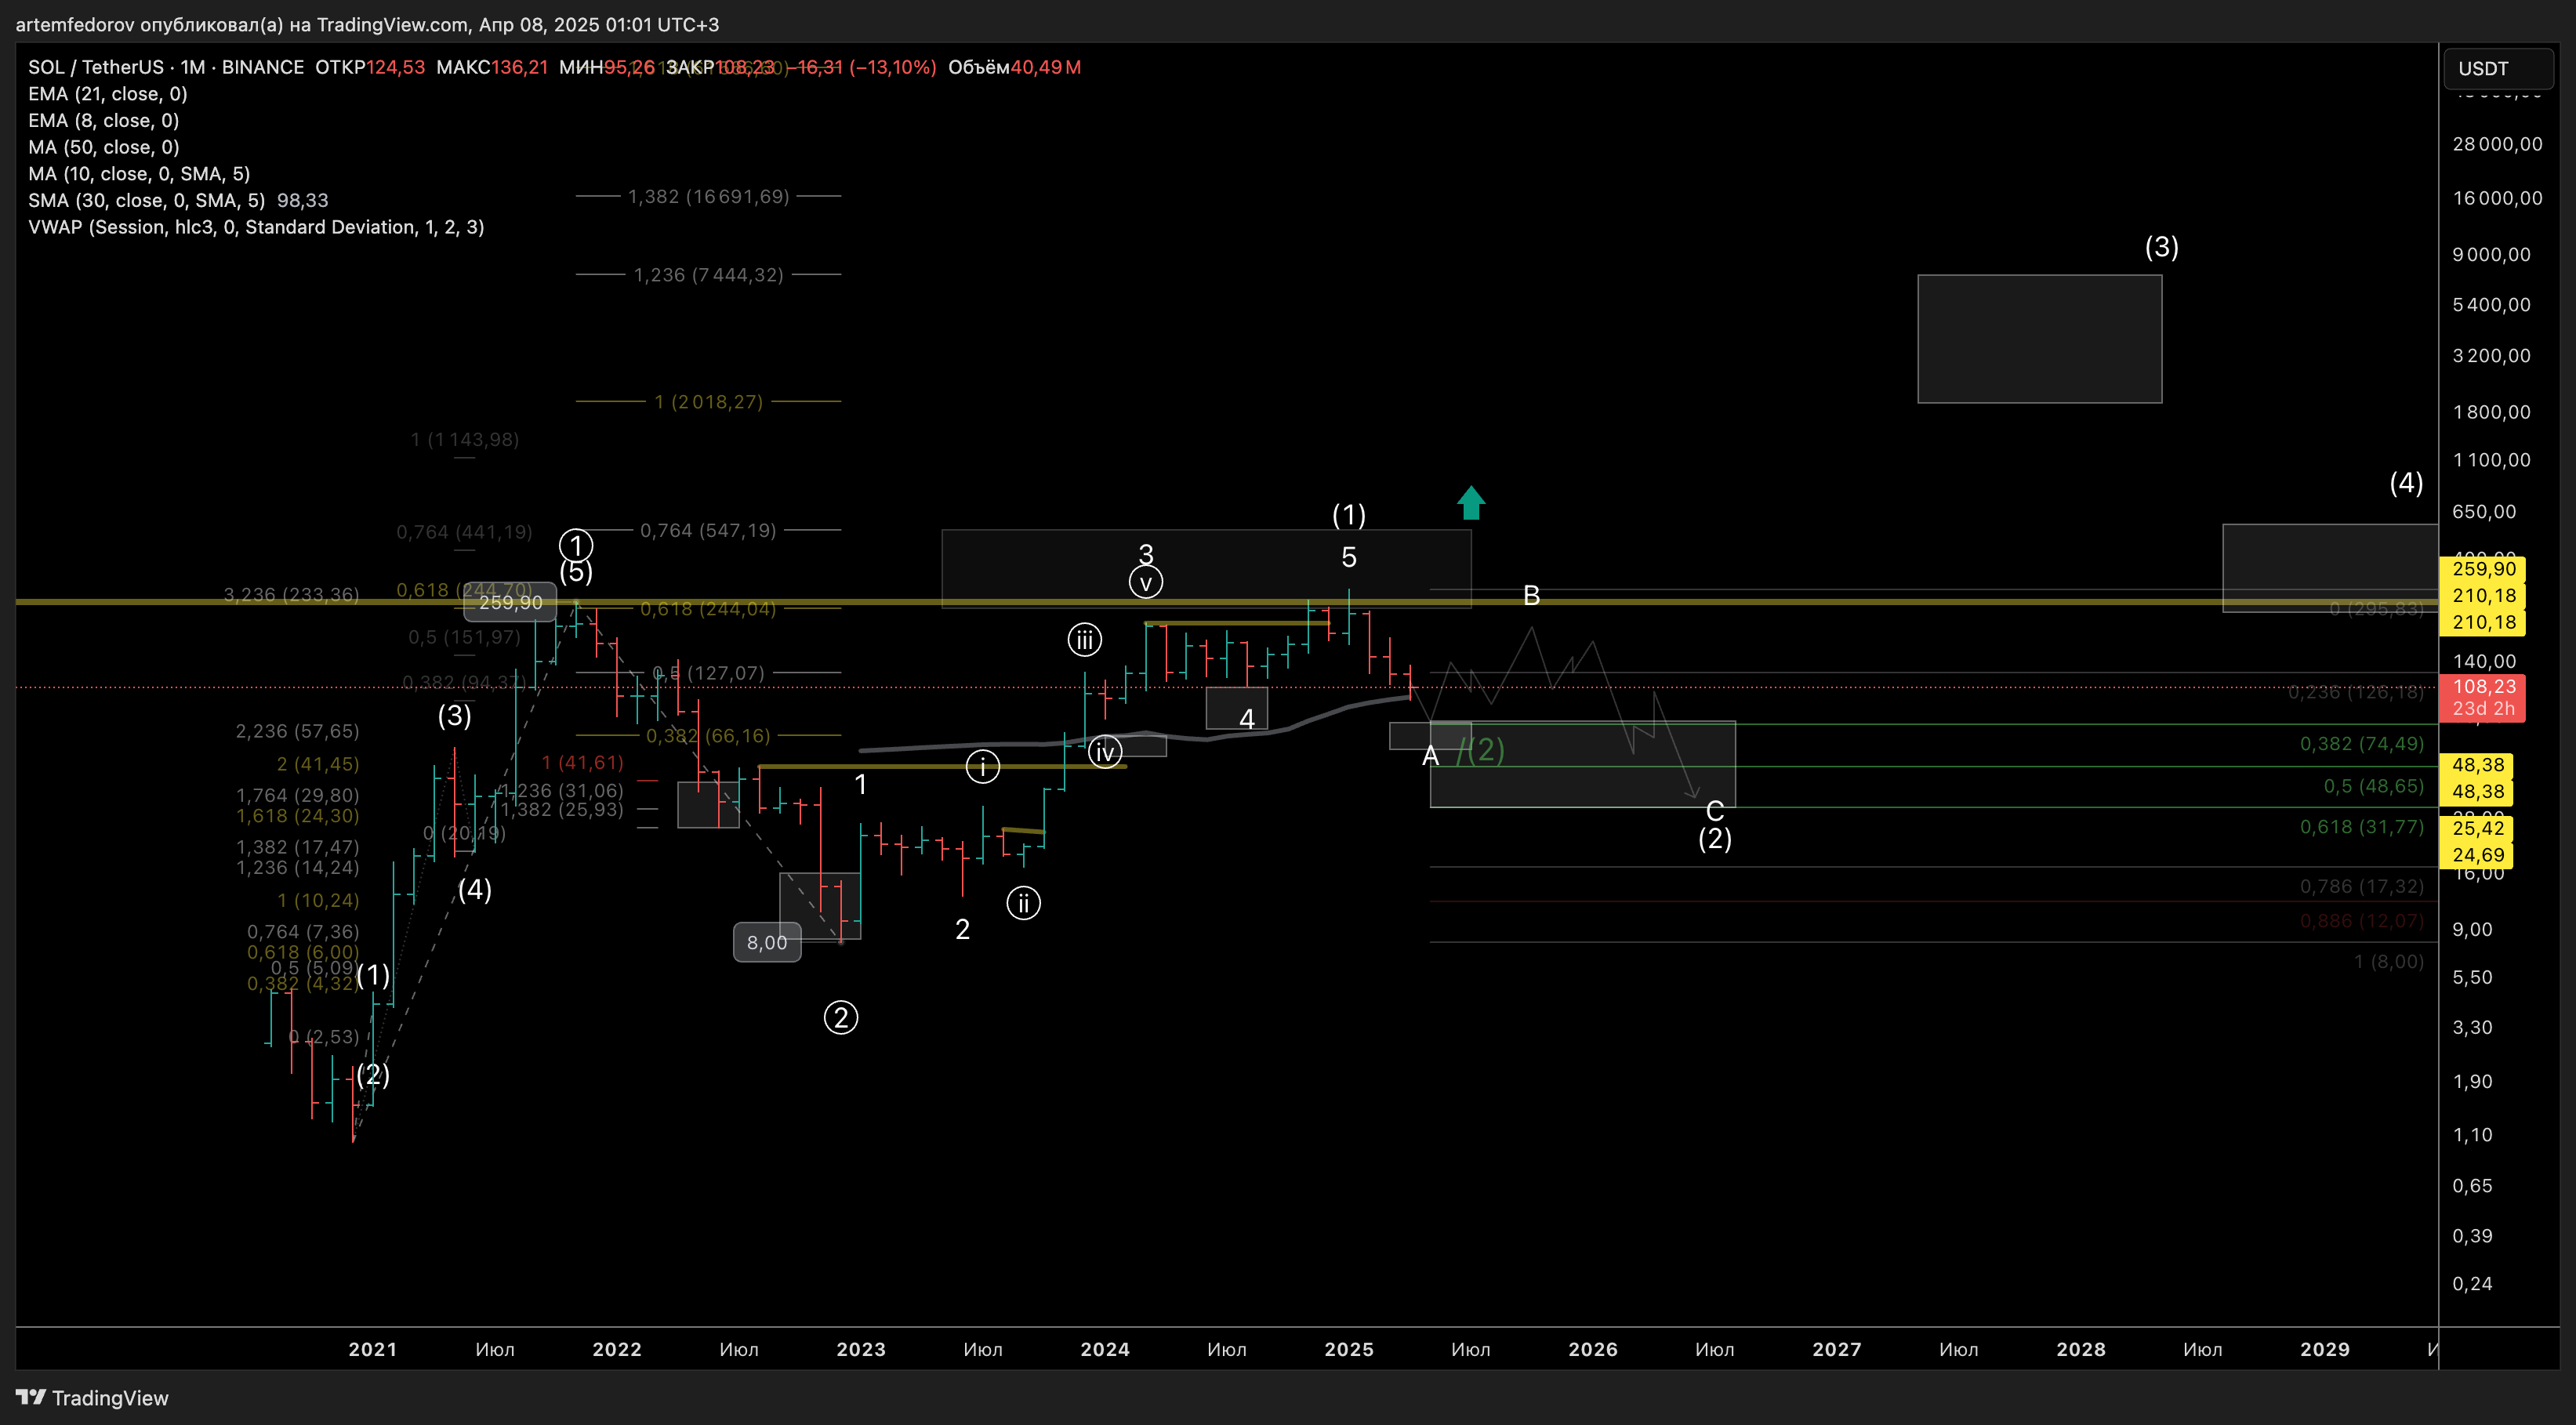The width and height of the screenshot is (2576, 1425).
Task: Select the 8,00 price callout on chart
Action: pyautogui.click(x=767, y=943)
